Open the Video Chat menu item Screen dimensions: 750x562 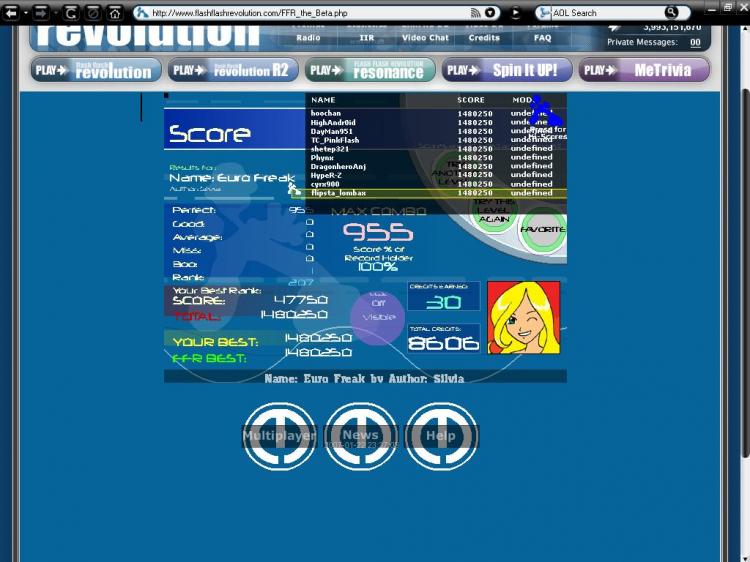[425, 38]
